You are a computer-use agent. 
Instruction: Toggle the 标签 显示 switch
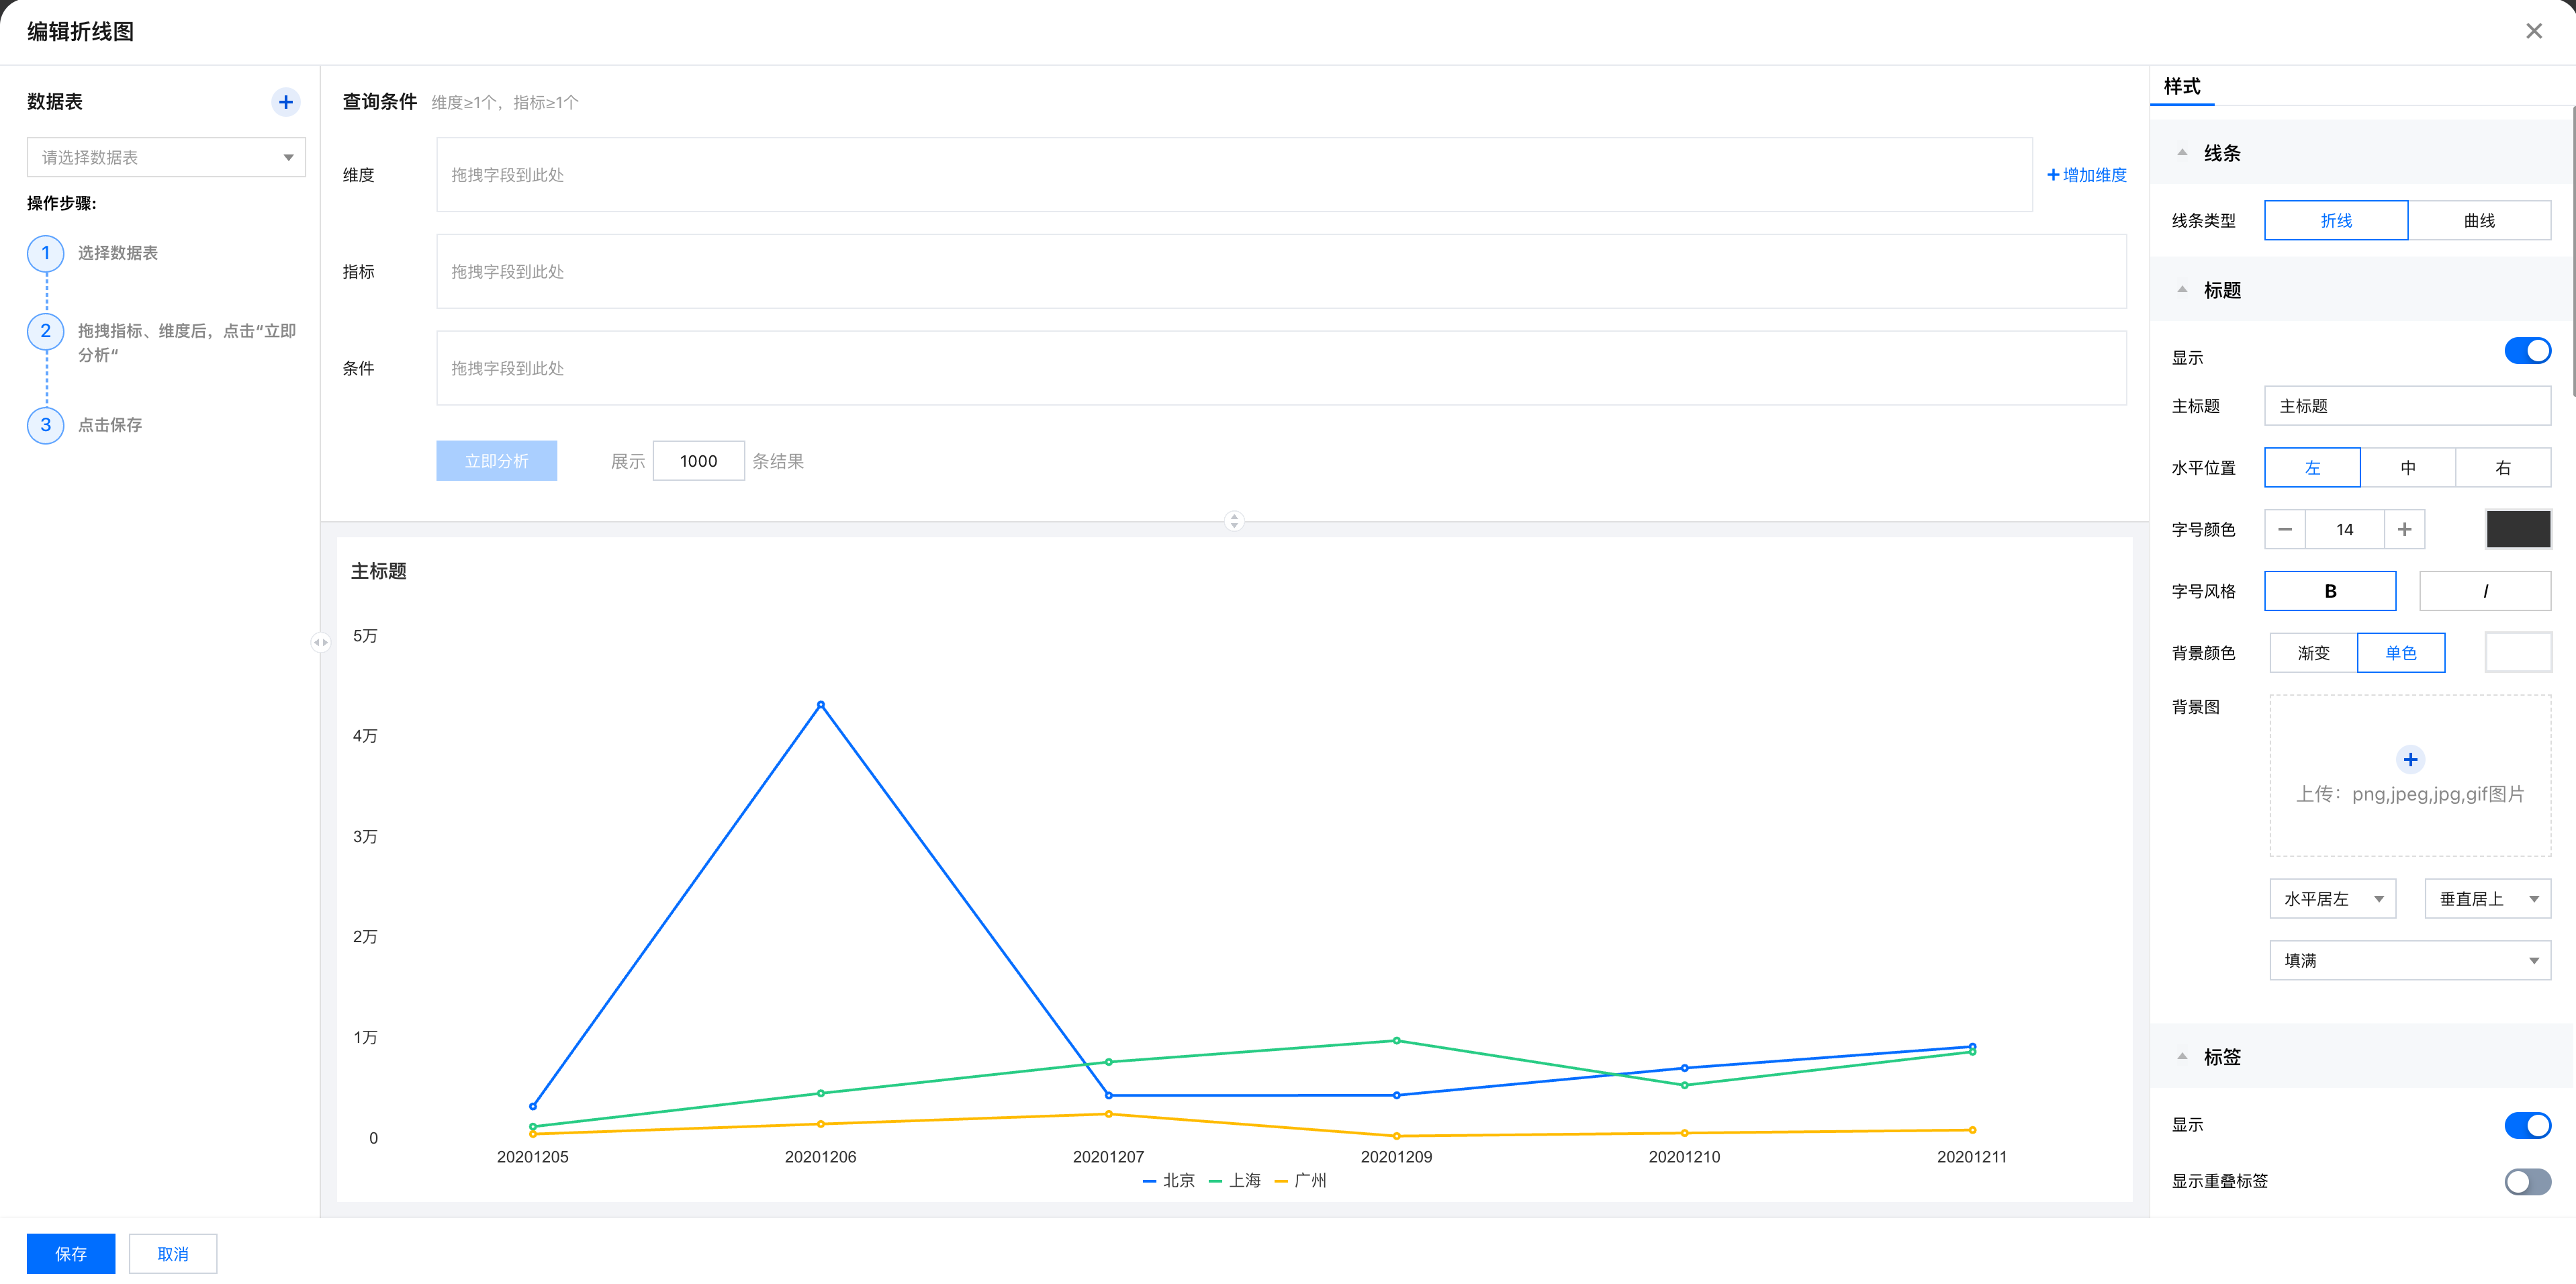tap(2527, 1125)
